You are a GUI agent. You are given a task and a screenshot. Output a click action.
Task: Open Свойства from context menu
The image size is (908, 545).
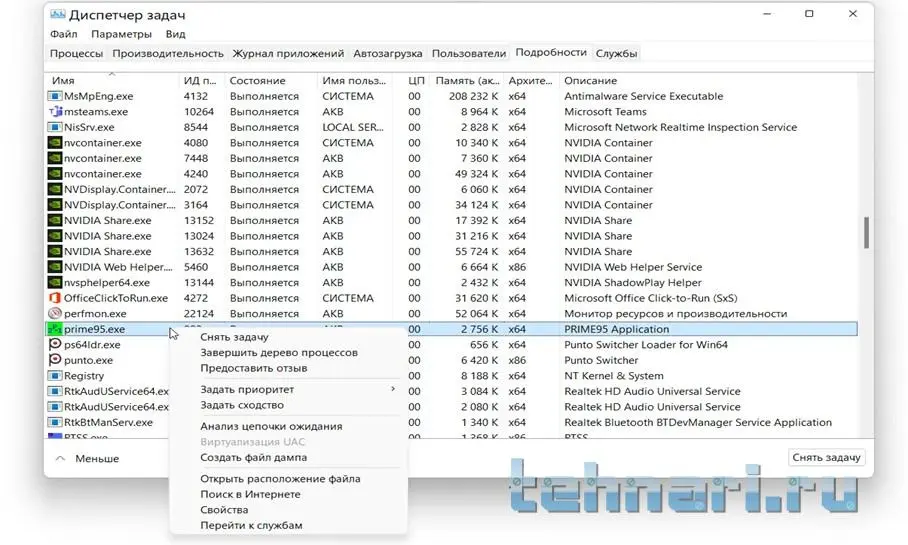coord(224,510)
